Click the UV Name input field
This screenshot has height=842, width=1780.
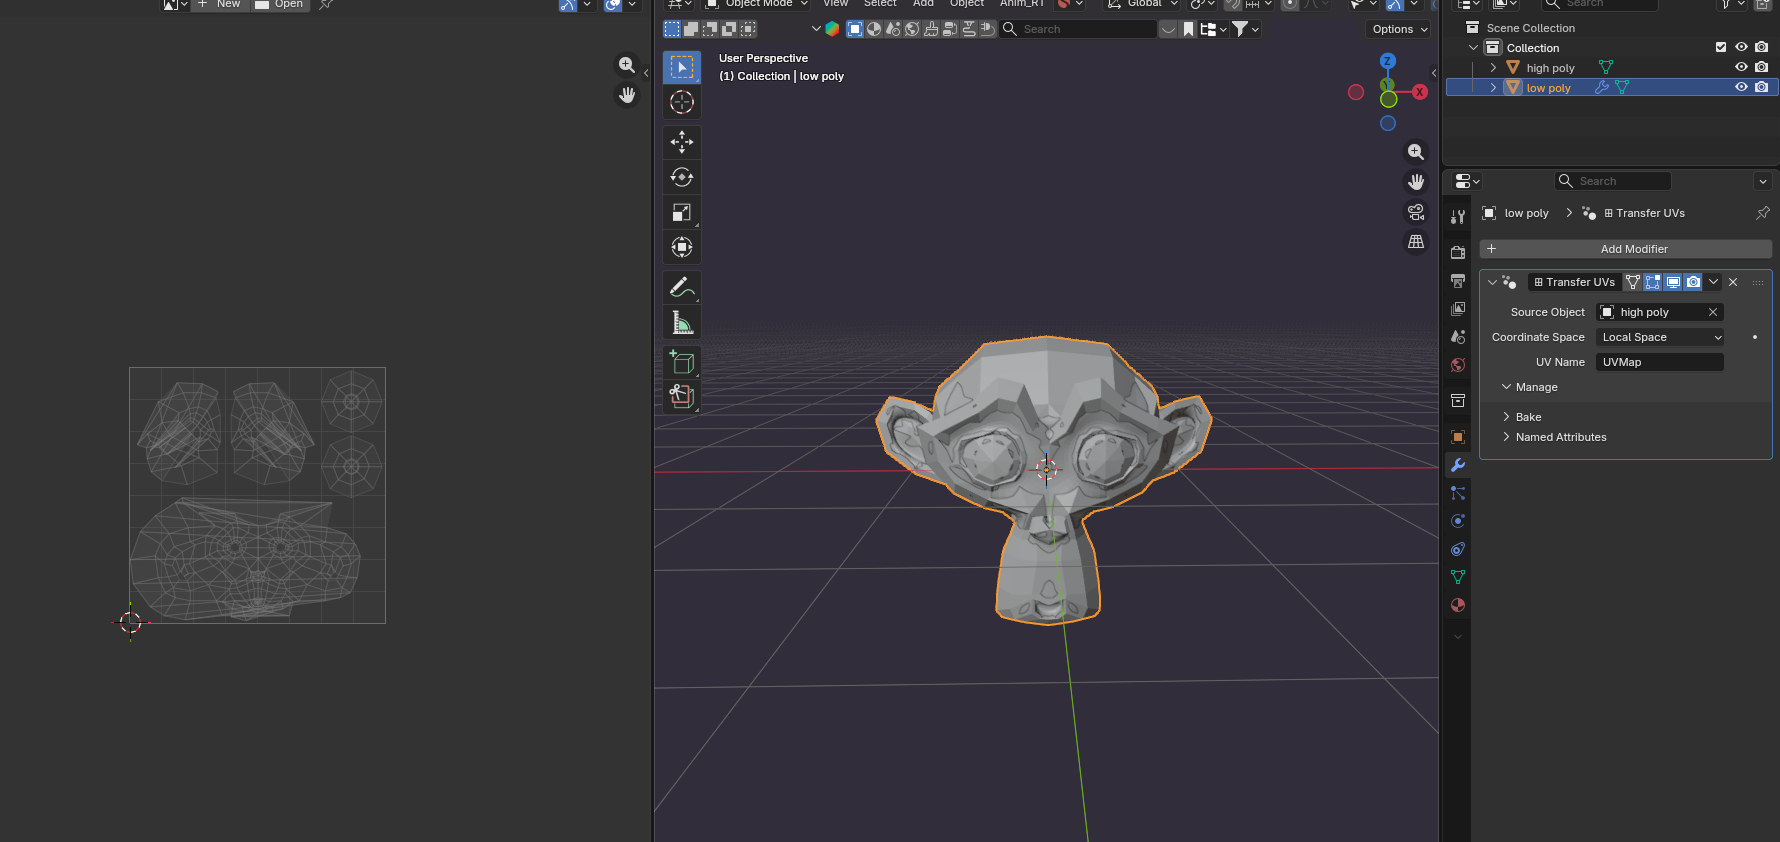pyautogui.click(x=1660, y=362)
